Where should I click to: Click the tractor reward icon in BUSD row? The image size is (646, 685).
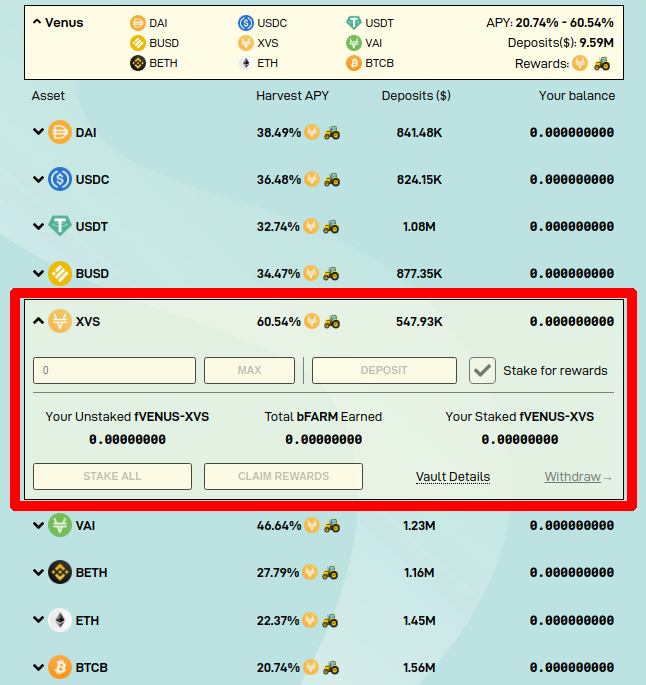[x=331, y=274]
